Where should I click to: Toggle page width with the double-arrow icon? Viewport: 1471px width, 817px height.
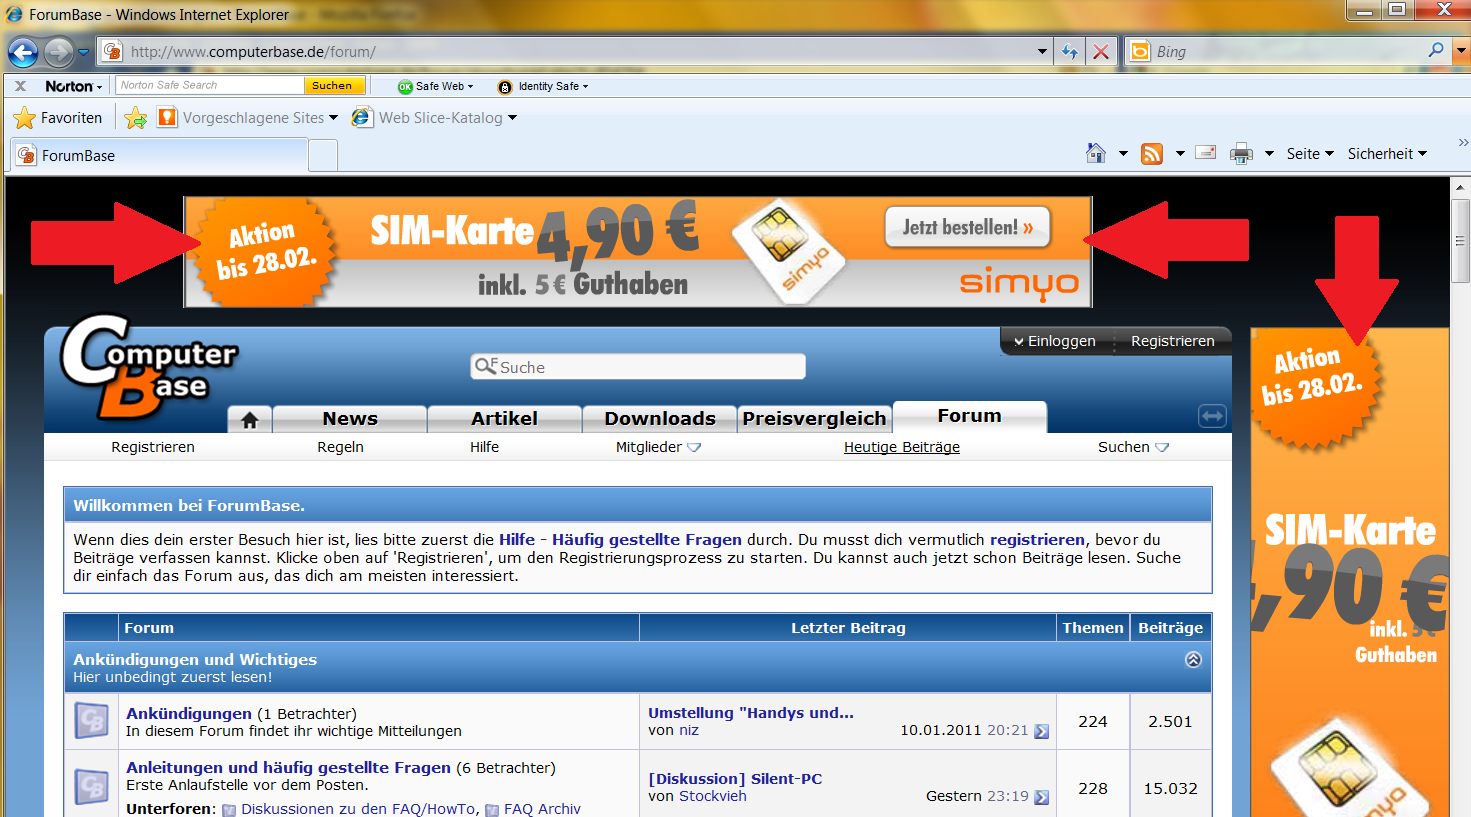point(1212,416)
